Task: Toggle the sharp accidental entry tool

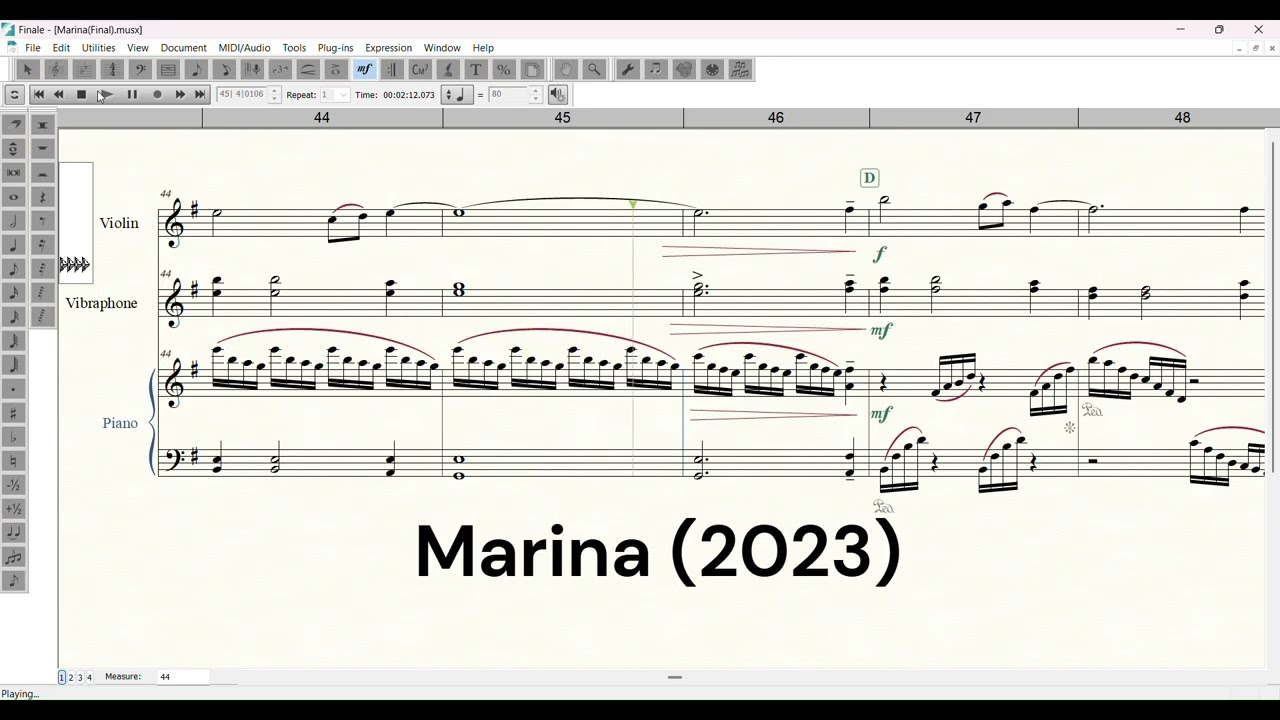Action: pyautogui.click(x=14, y=413)
